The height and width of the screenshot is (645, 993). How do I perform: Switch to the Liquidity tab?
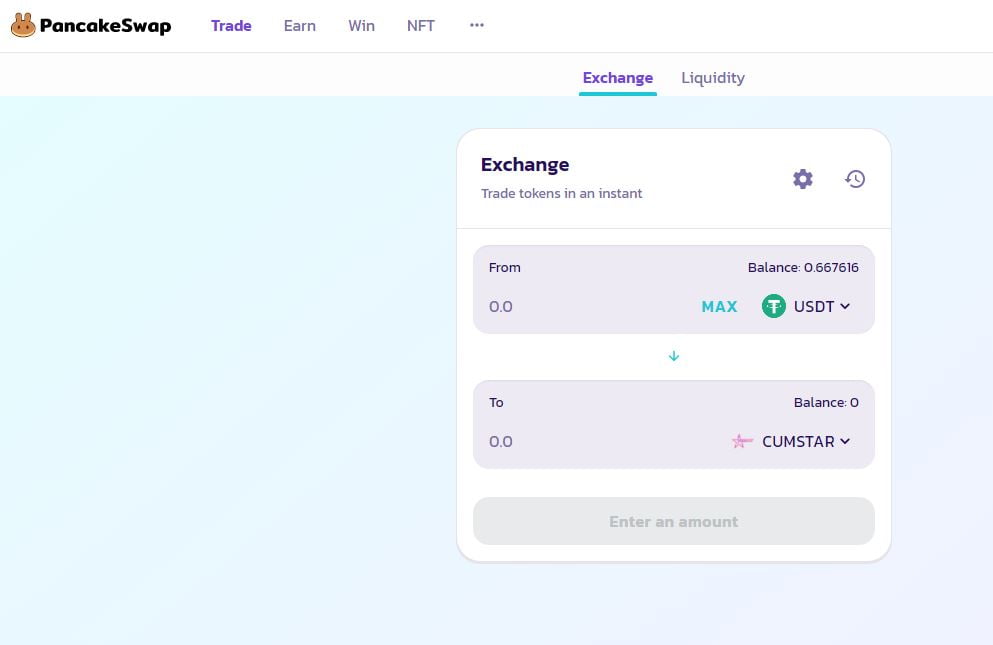712,78
